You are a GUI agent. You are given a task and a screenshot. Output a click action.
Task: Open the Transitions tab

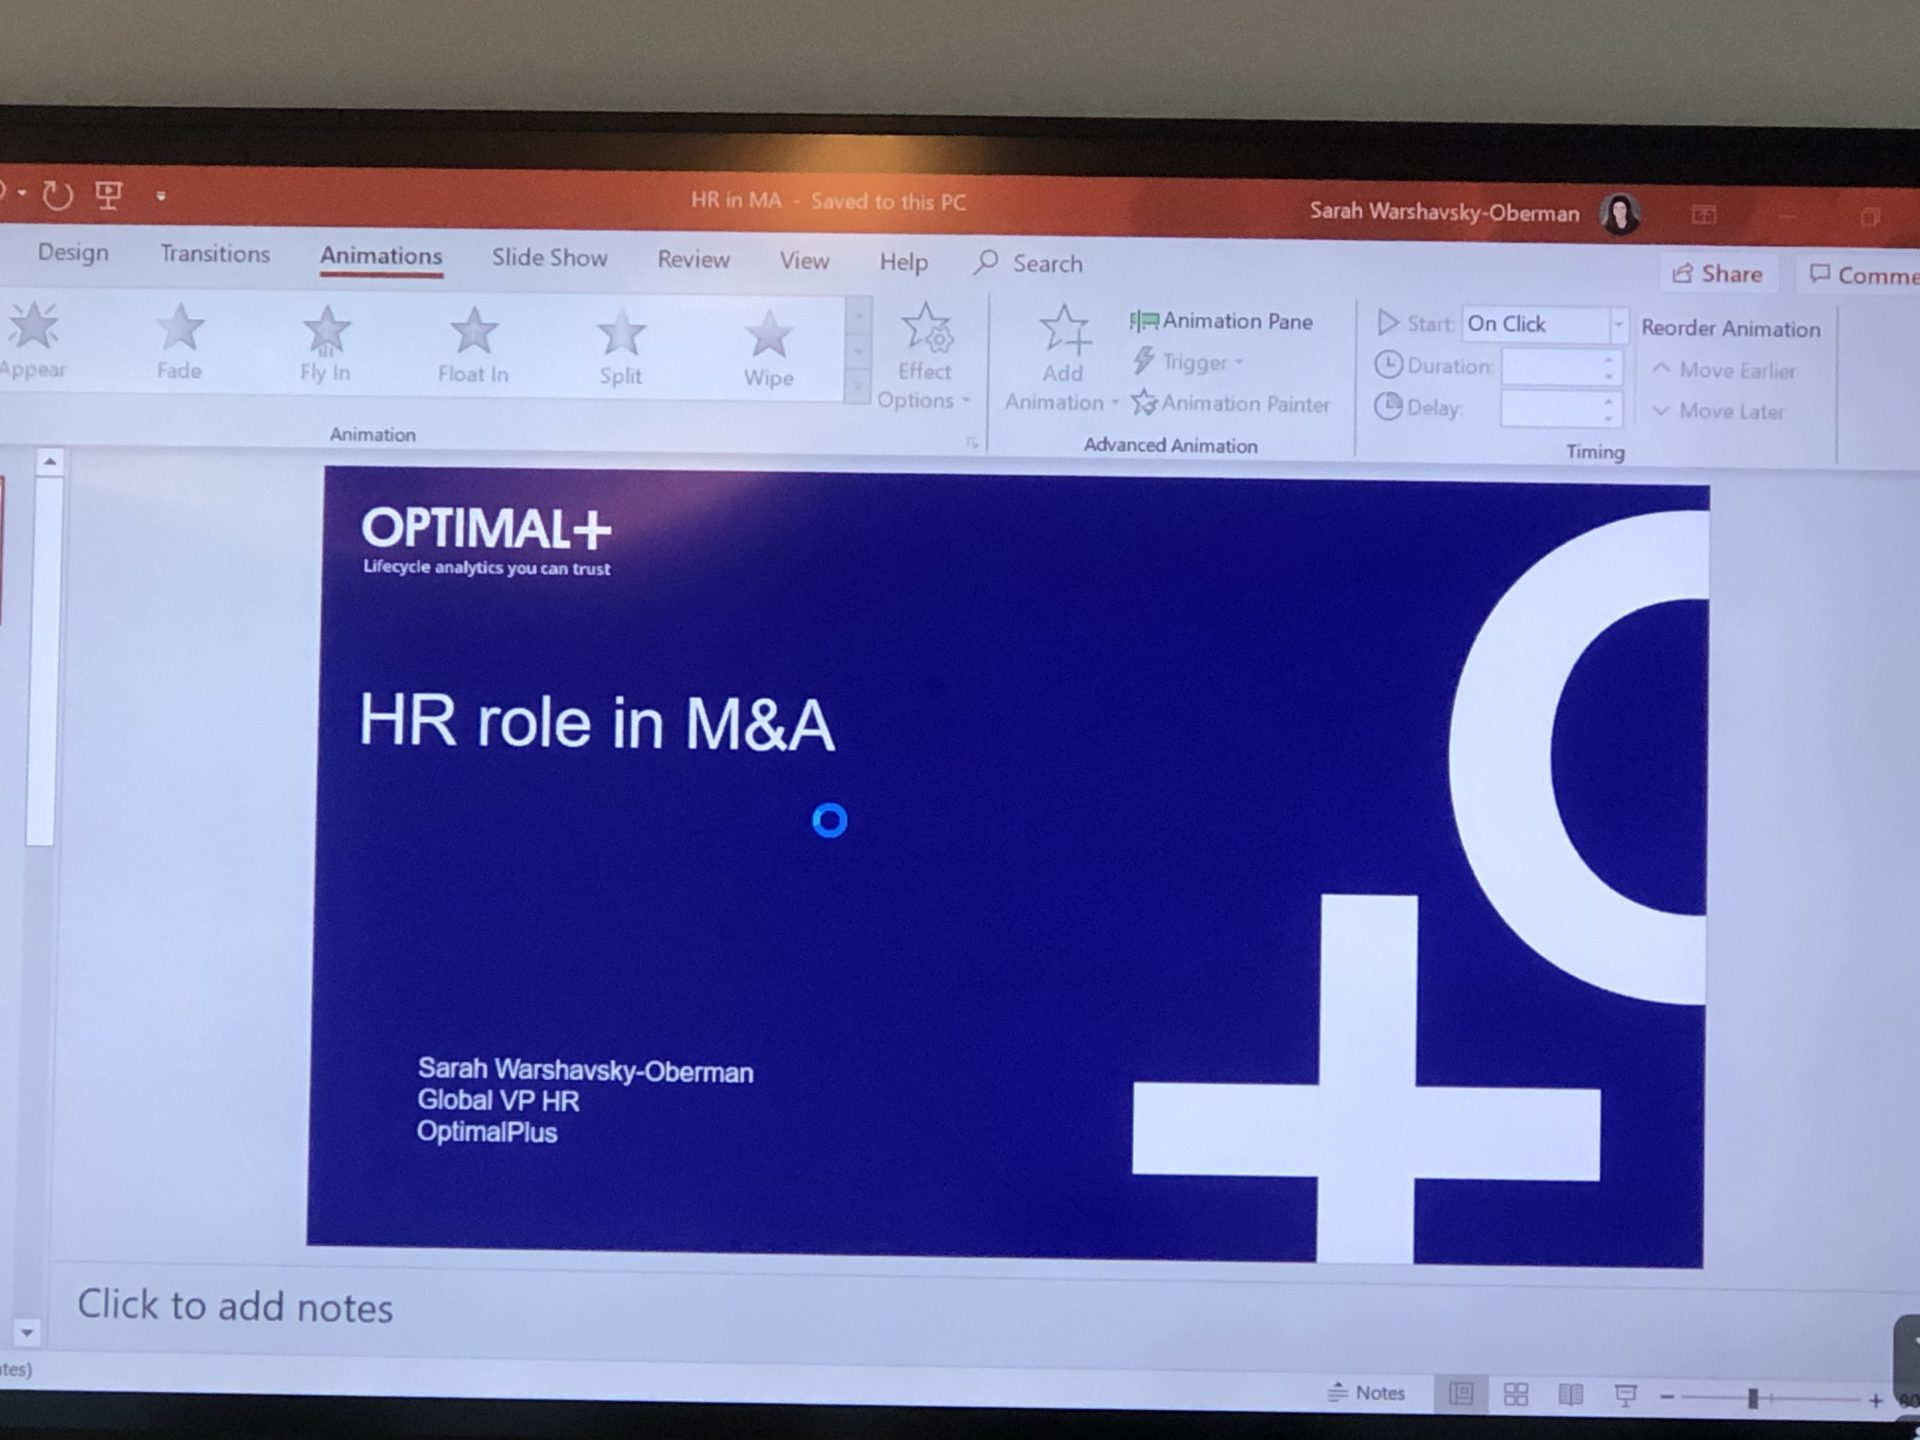coord(215,254)
